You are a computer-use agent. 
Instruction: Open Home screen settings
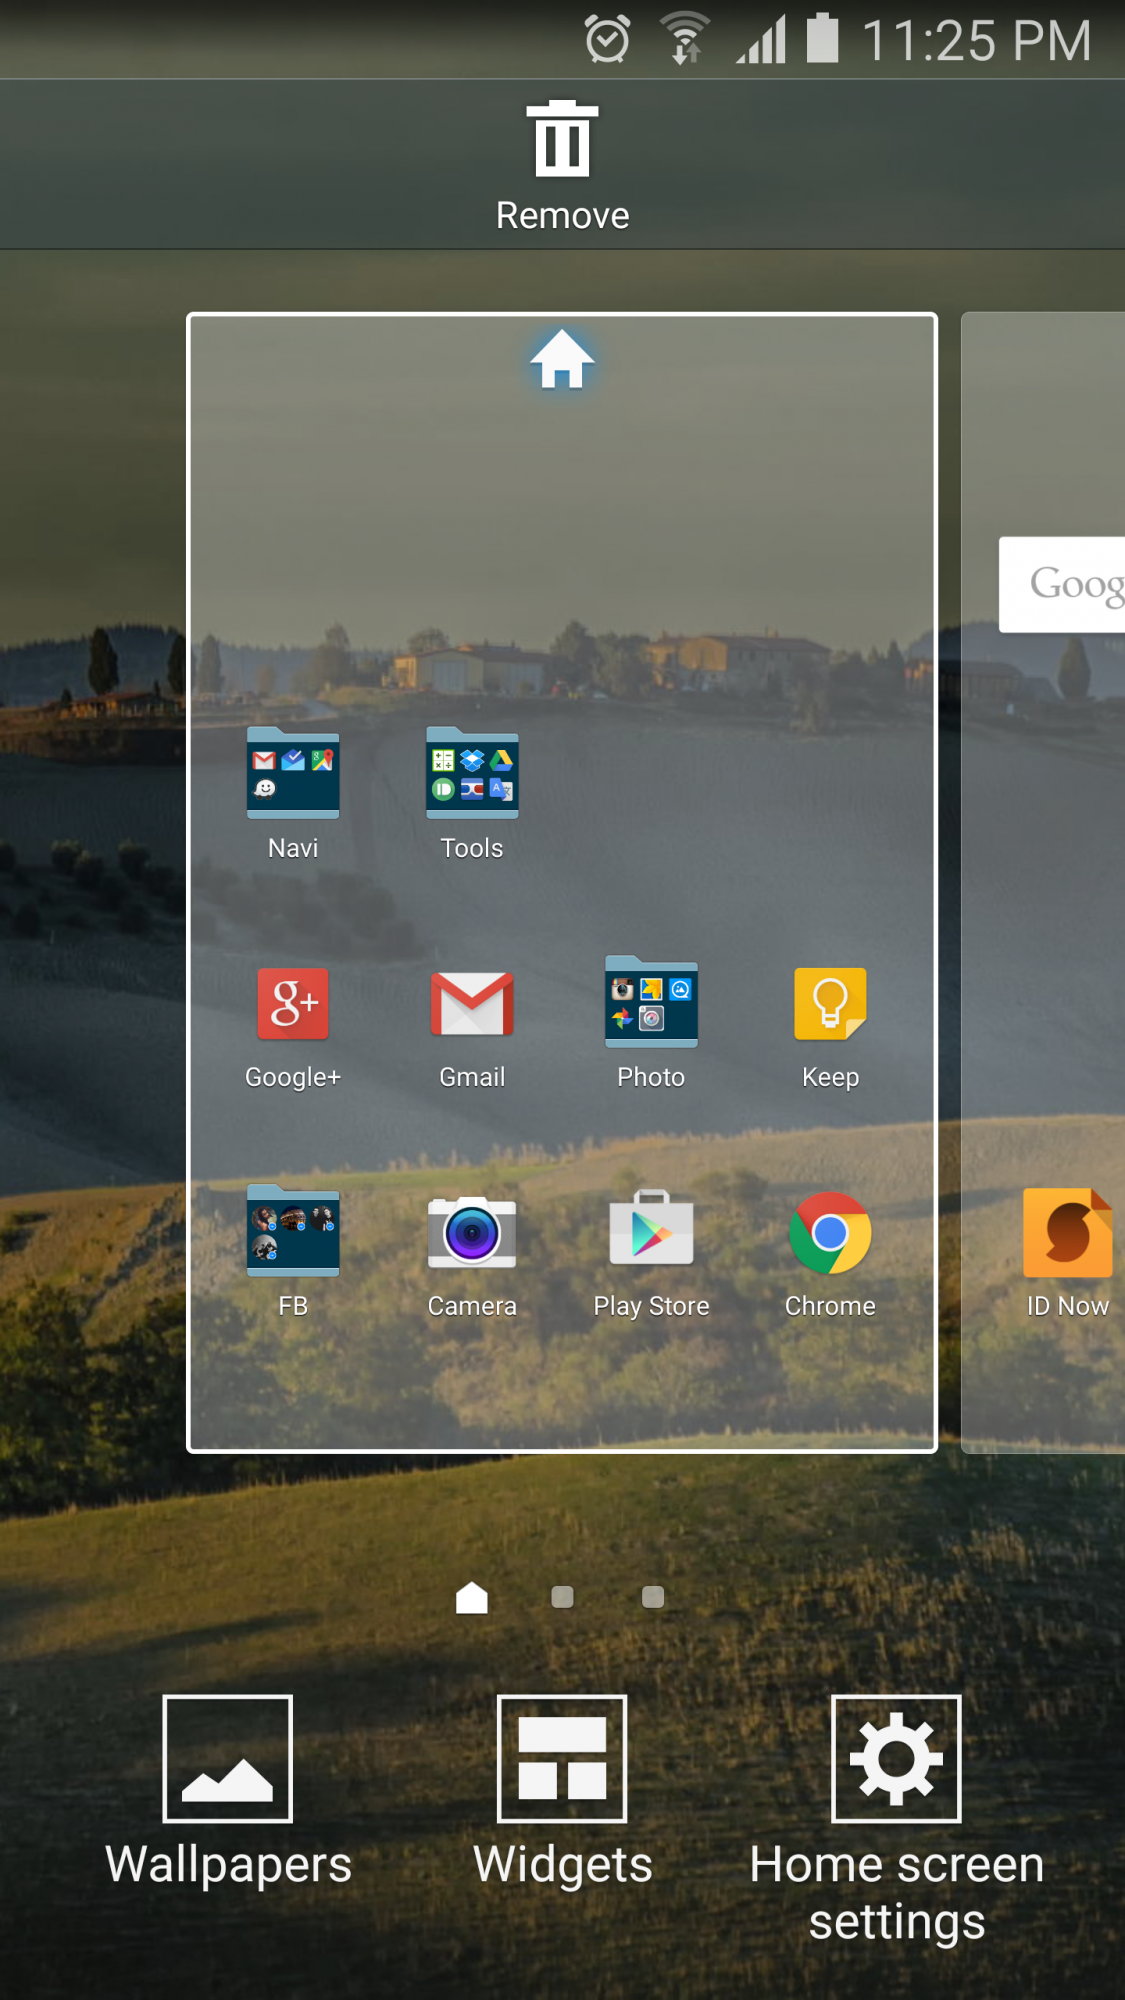pos(896,1818)
